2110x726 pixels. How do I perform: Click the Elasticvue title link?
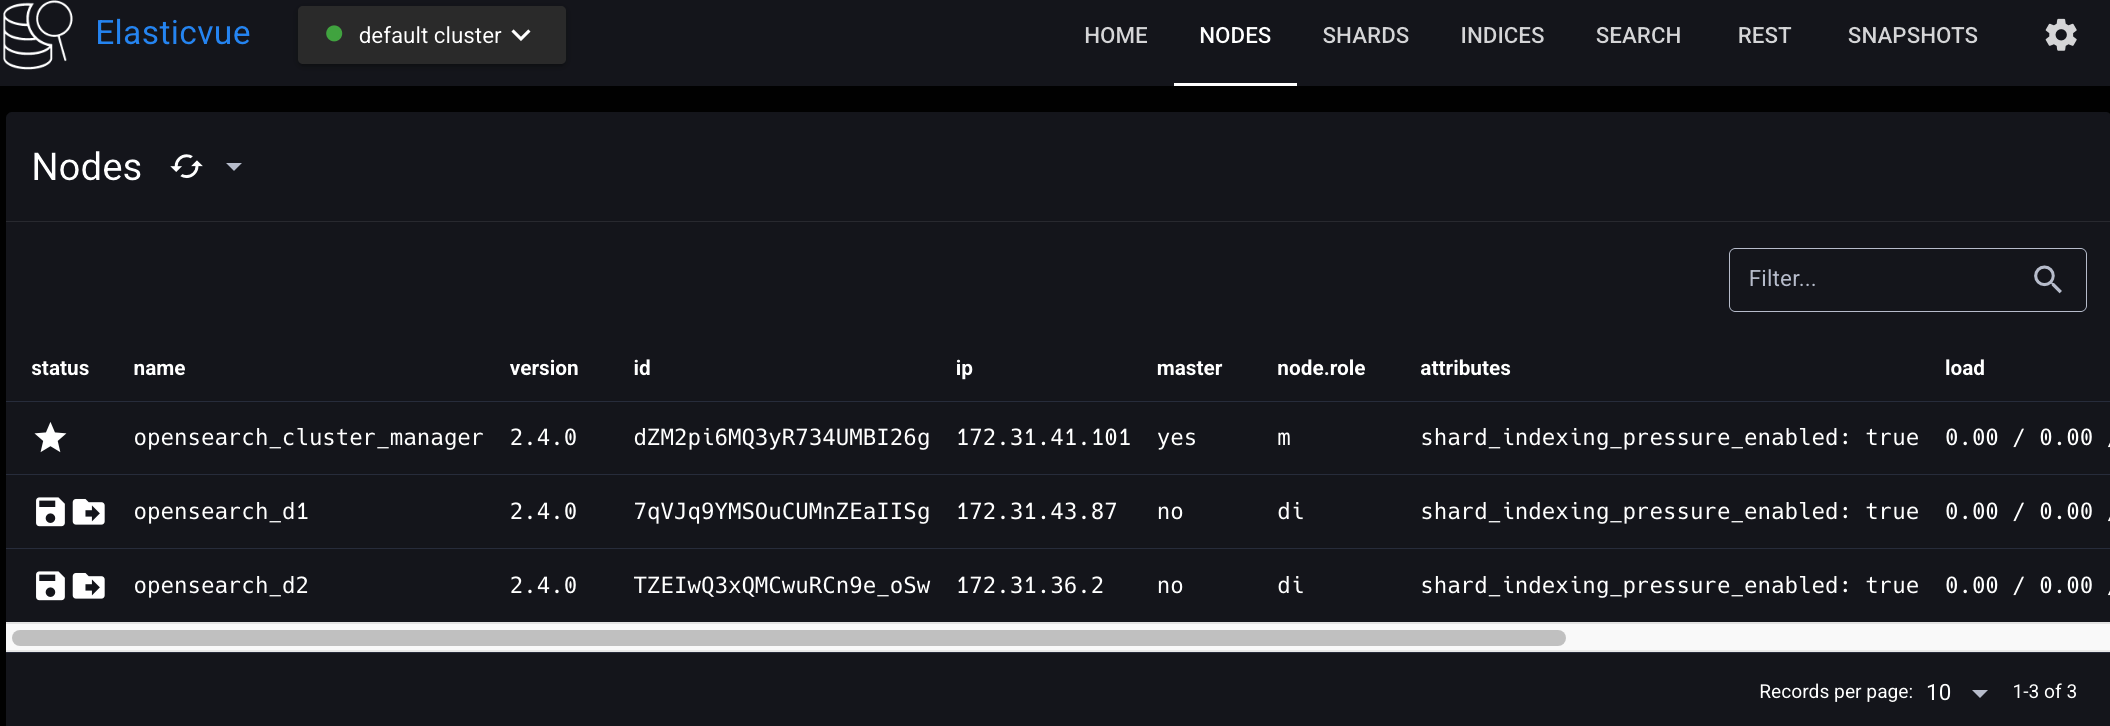coord(173,33)
